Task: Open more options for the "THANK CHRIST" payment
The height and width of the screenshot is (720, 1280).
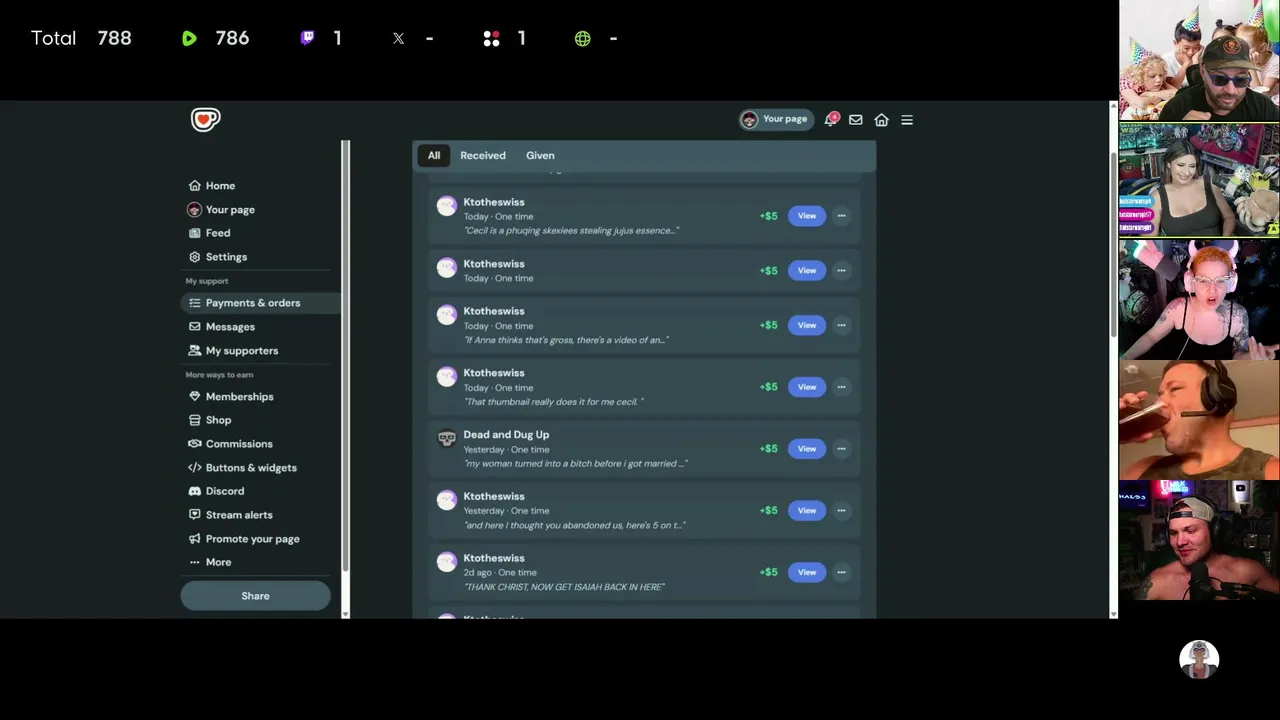Action: tap(841, 572)
